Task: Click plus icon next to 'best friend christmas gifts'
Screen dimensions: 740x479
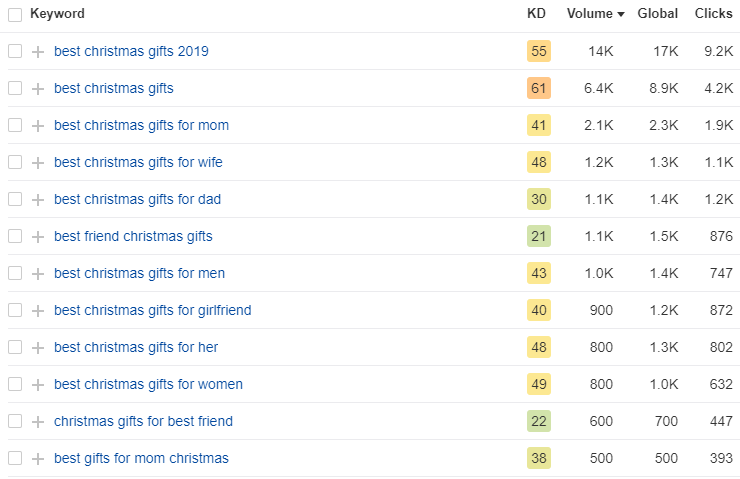Action: (38, 236)
